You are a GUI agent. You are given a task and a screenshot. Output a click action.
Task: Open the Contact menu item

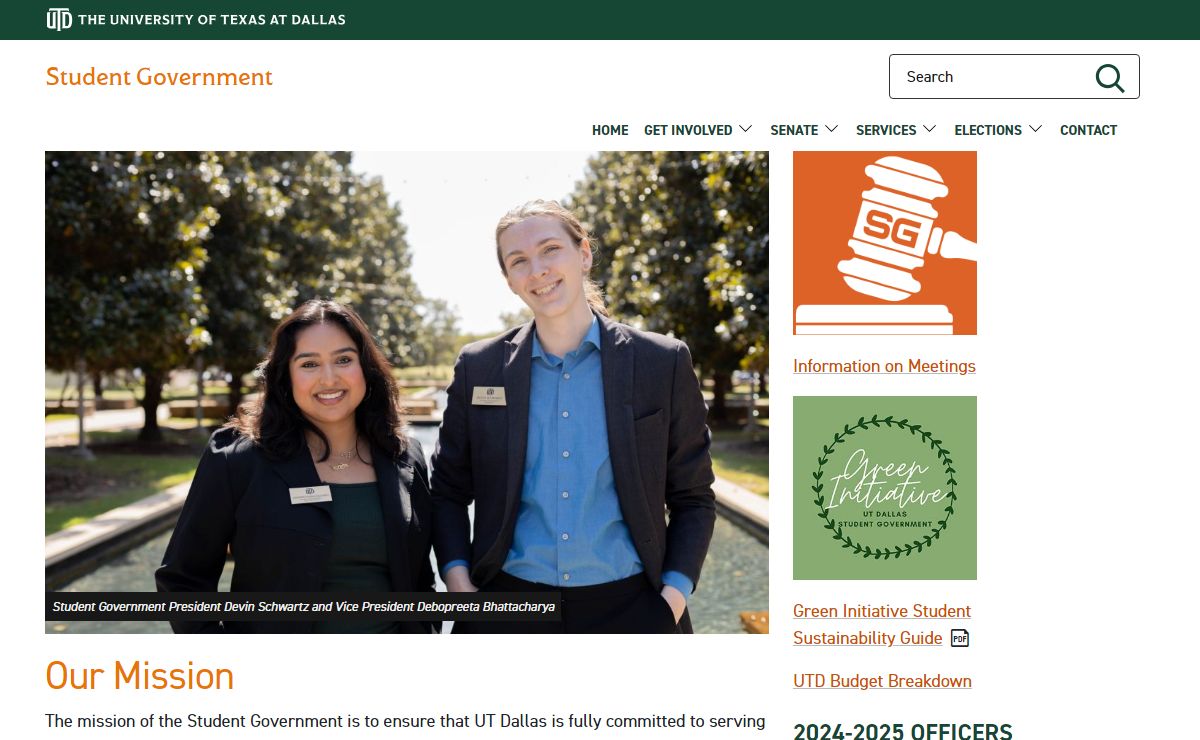pyautogui.click(x=1088, y=130)
